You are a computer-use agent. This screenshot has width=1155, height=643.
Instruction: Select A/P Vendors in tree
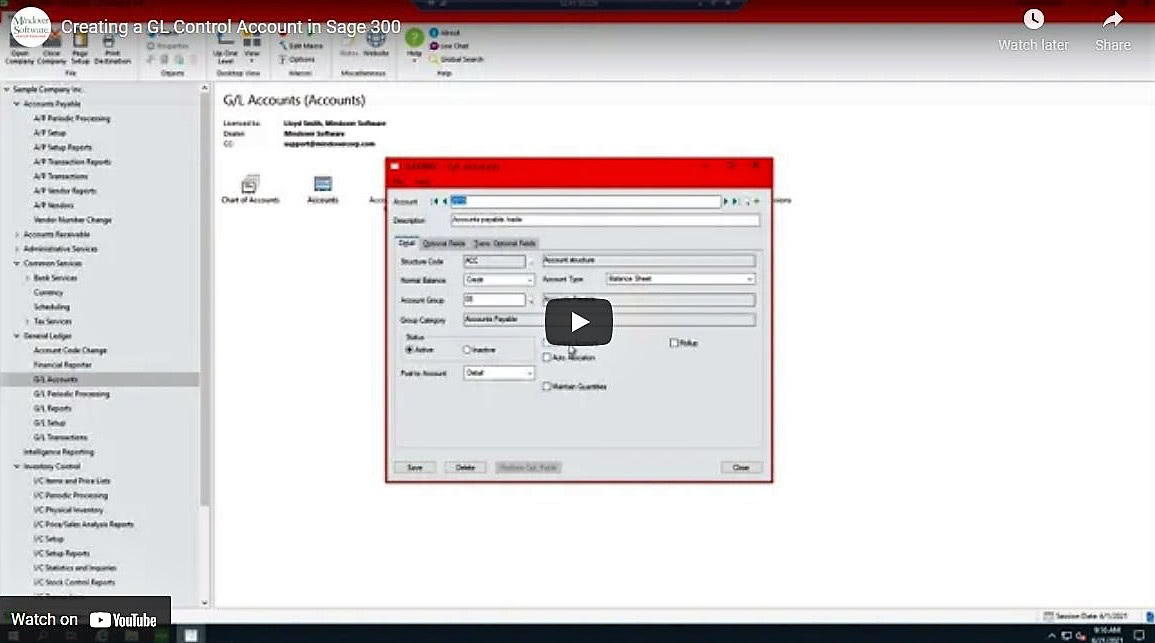53,205
